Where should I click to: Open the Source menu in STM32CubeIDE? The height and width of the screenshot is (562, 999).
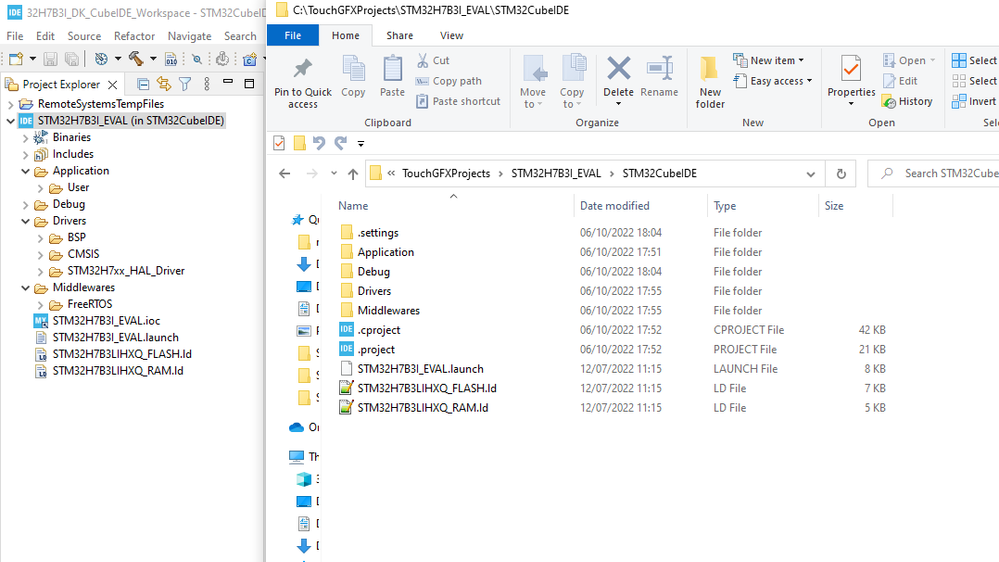coord(84,36)
